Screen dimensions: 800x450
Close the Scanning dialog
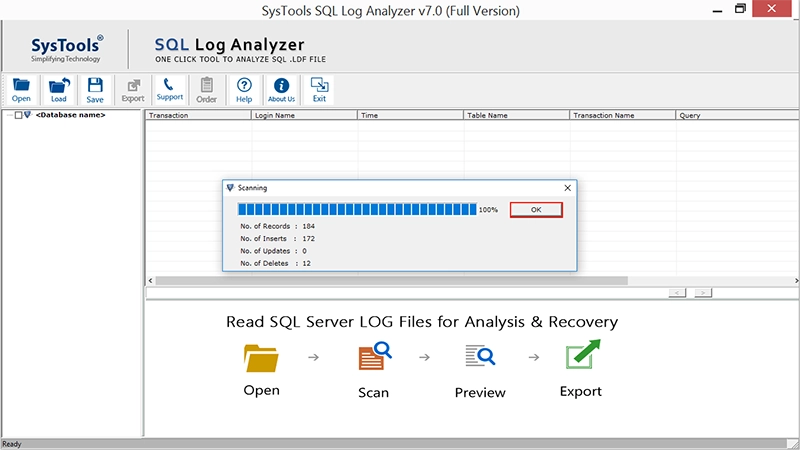click(567, 188)
